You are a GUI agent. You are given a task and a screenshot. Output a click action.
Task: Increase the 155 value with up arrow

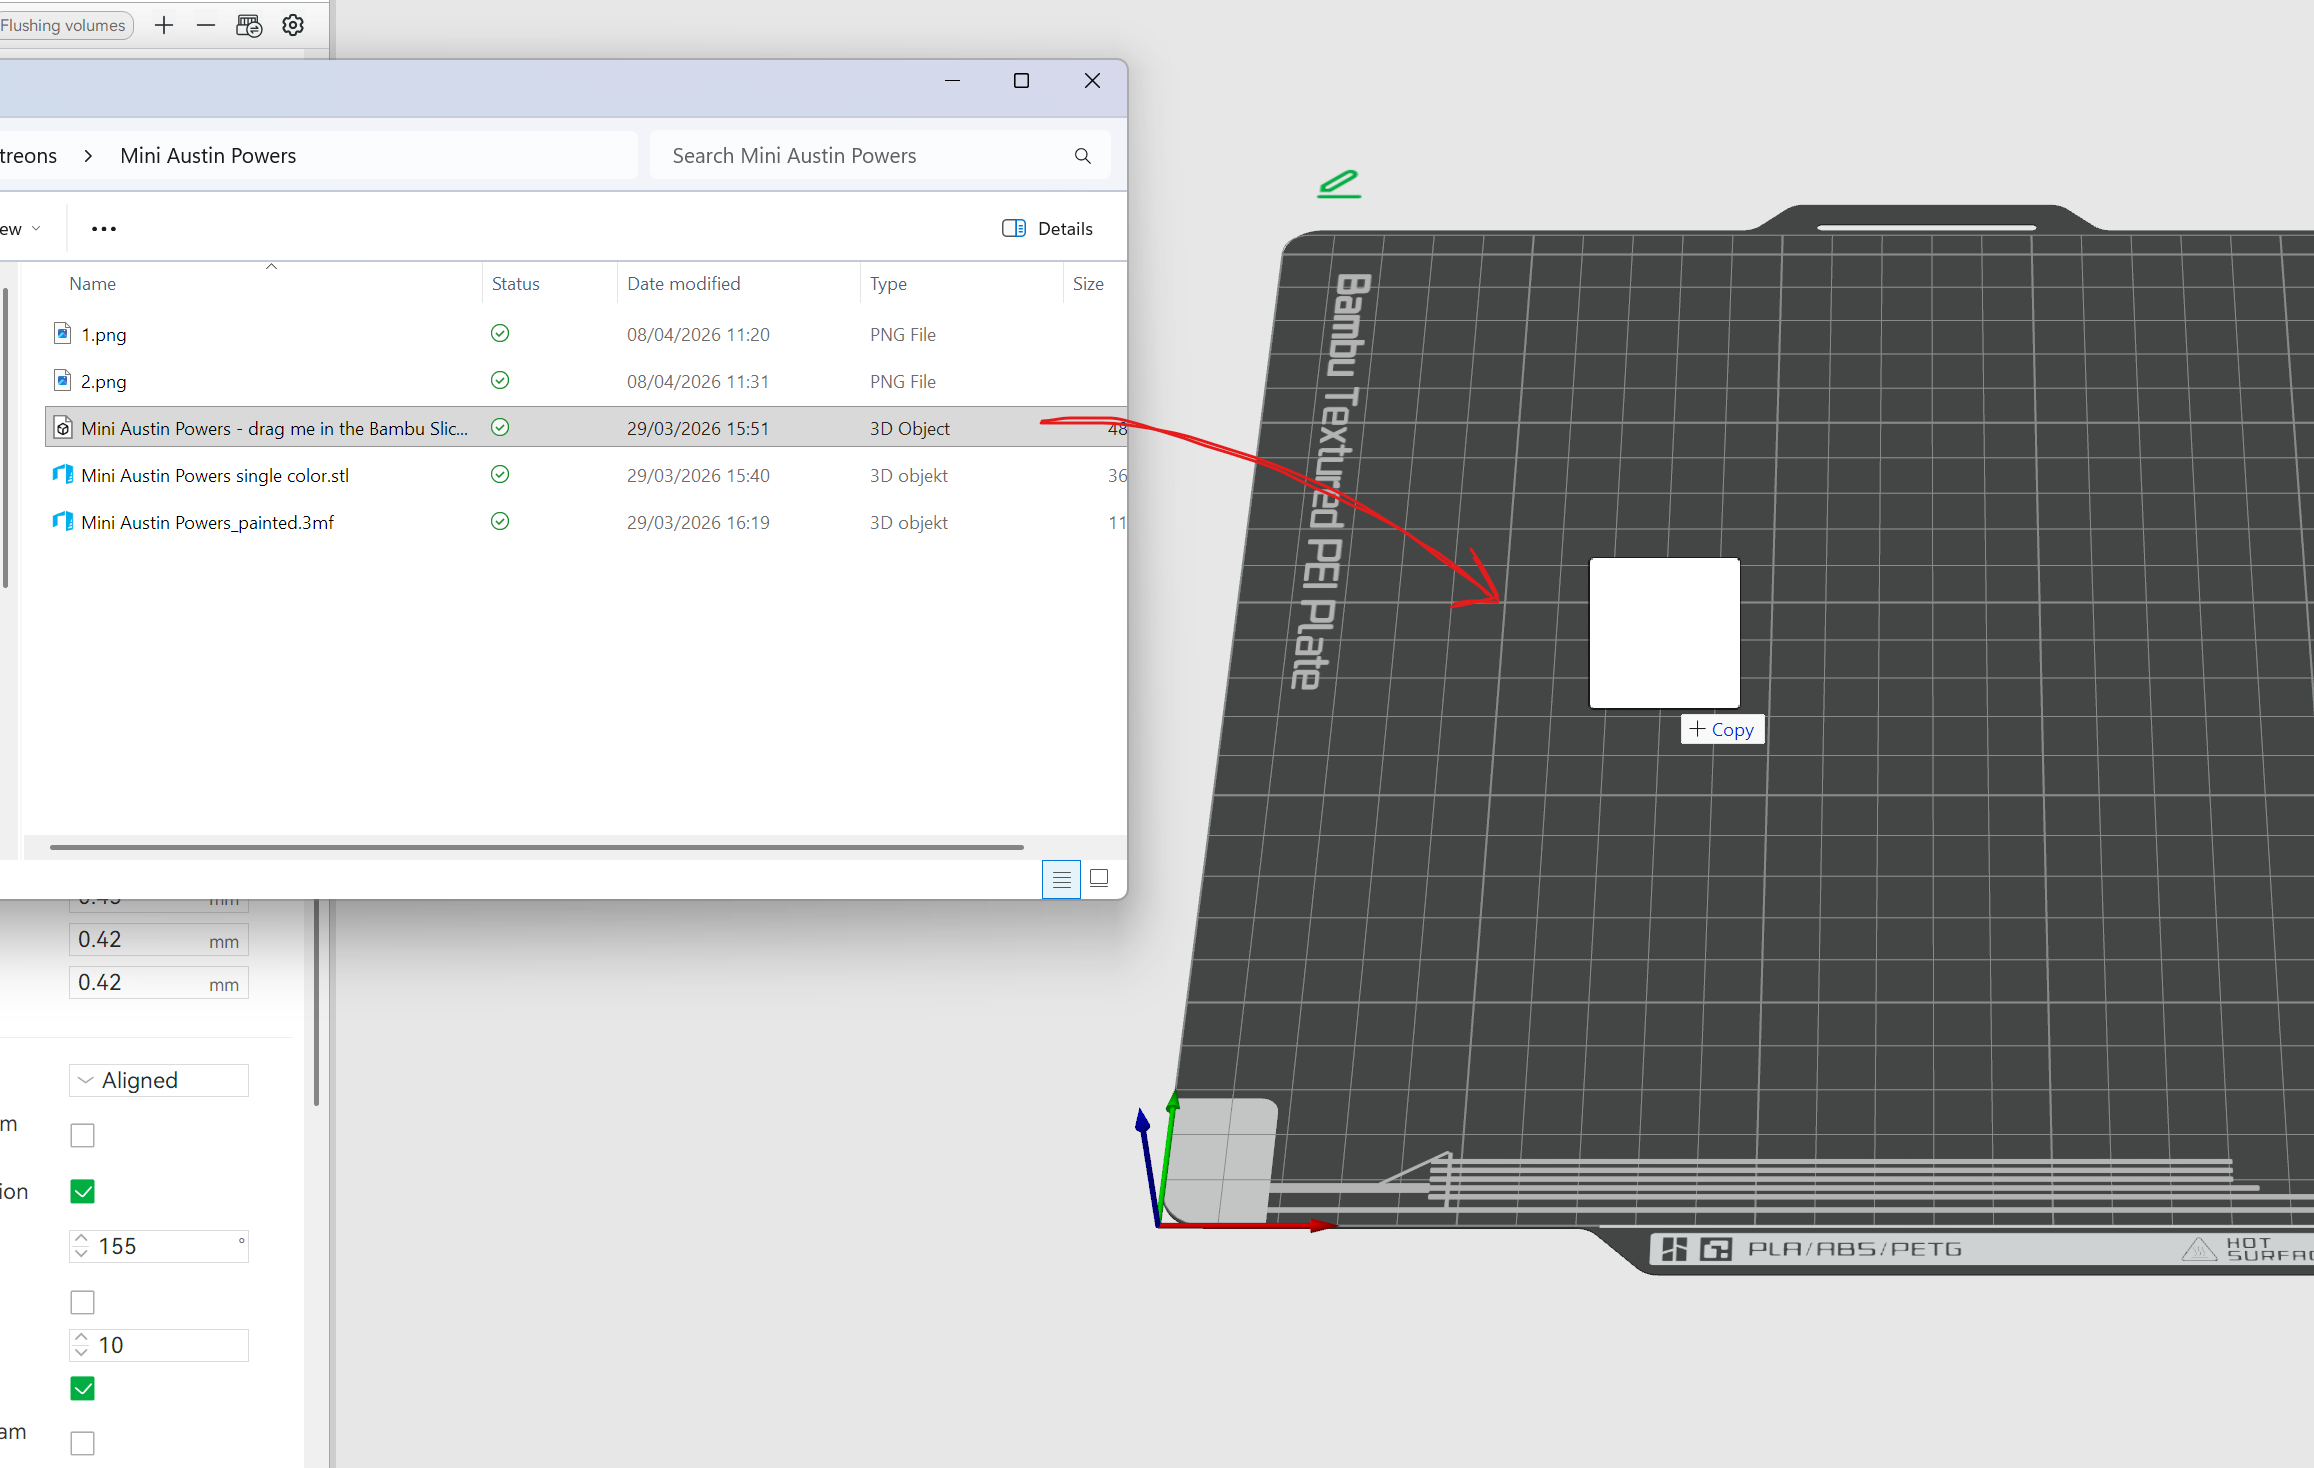81,1239
